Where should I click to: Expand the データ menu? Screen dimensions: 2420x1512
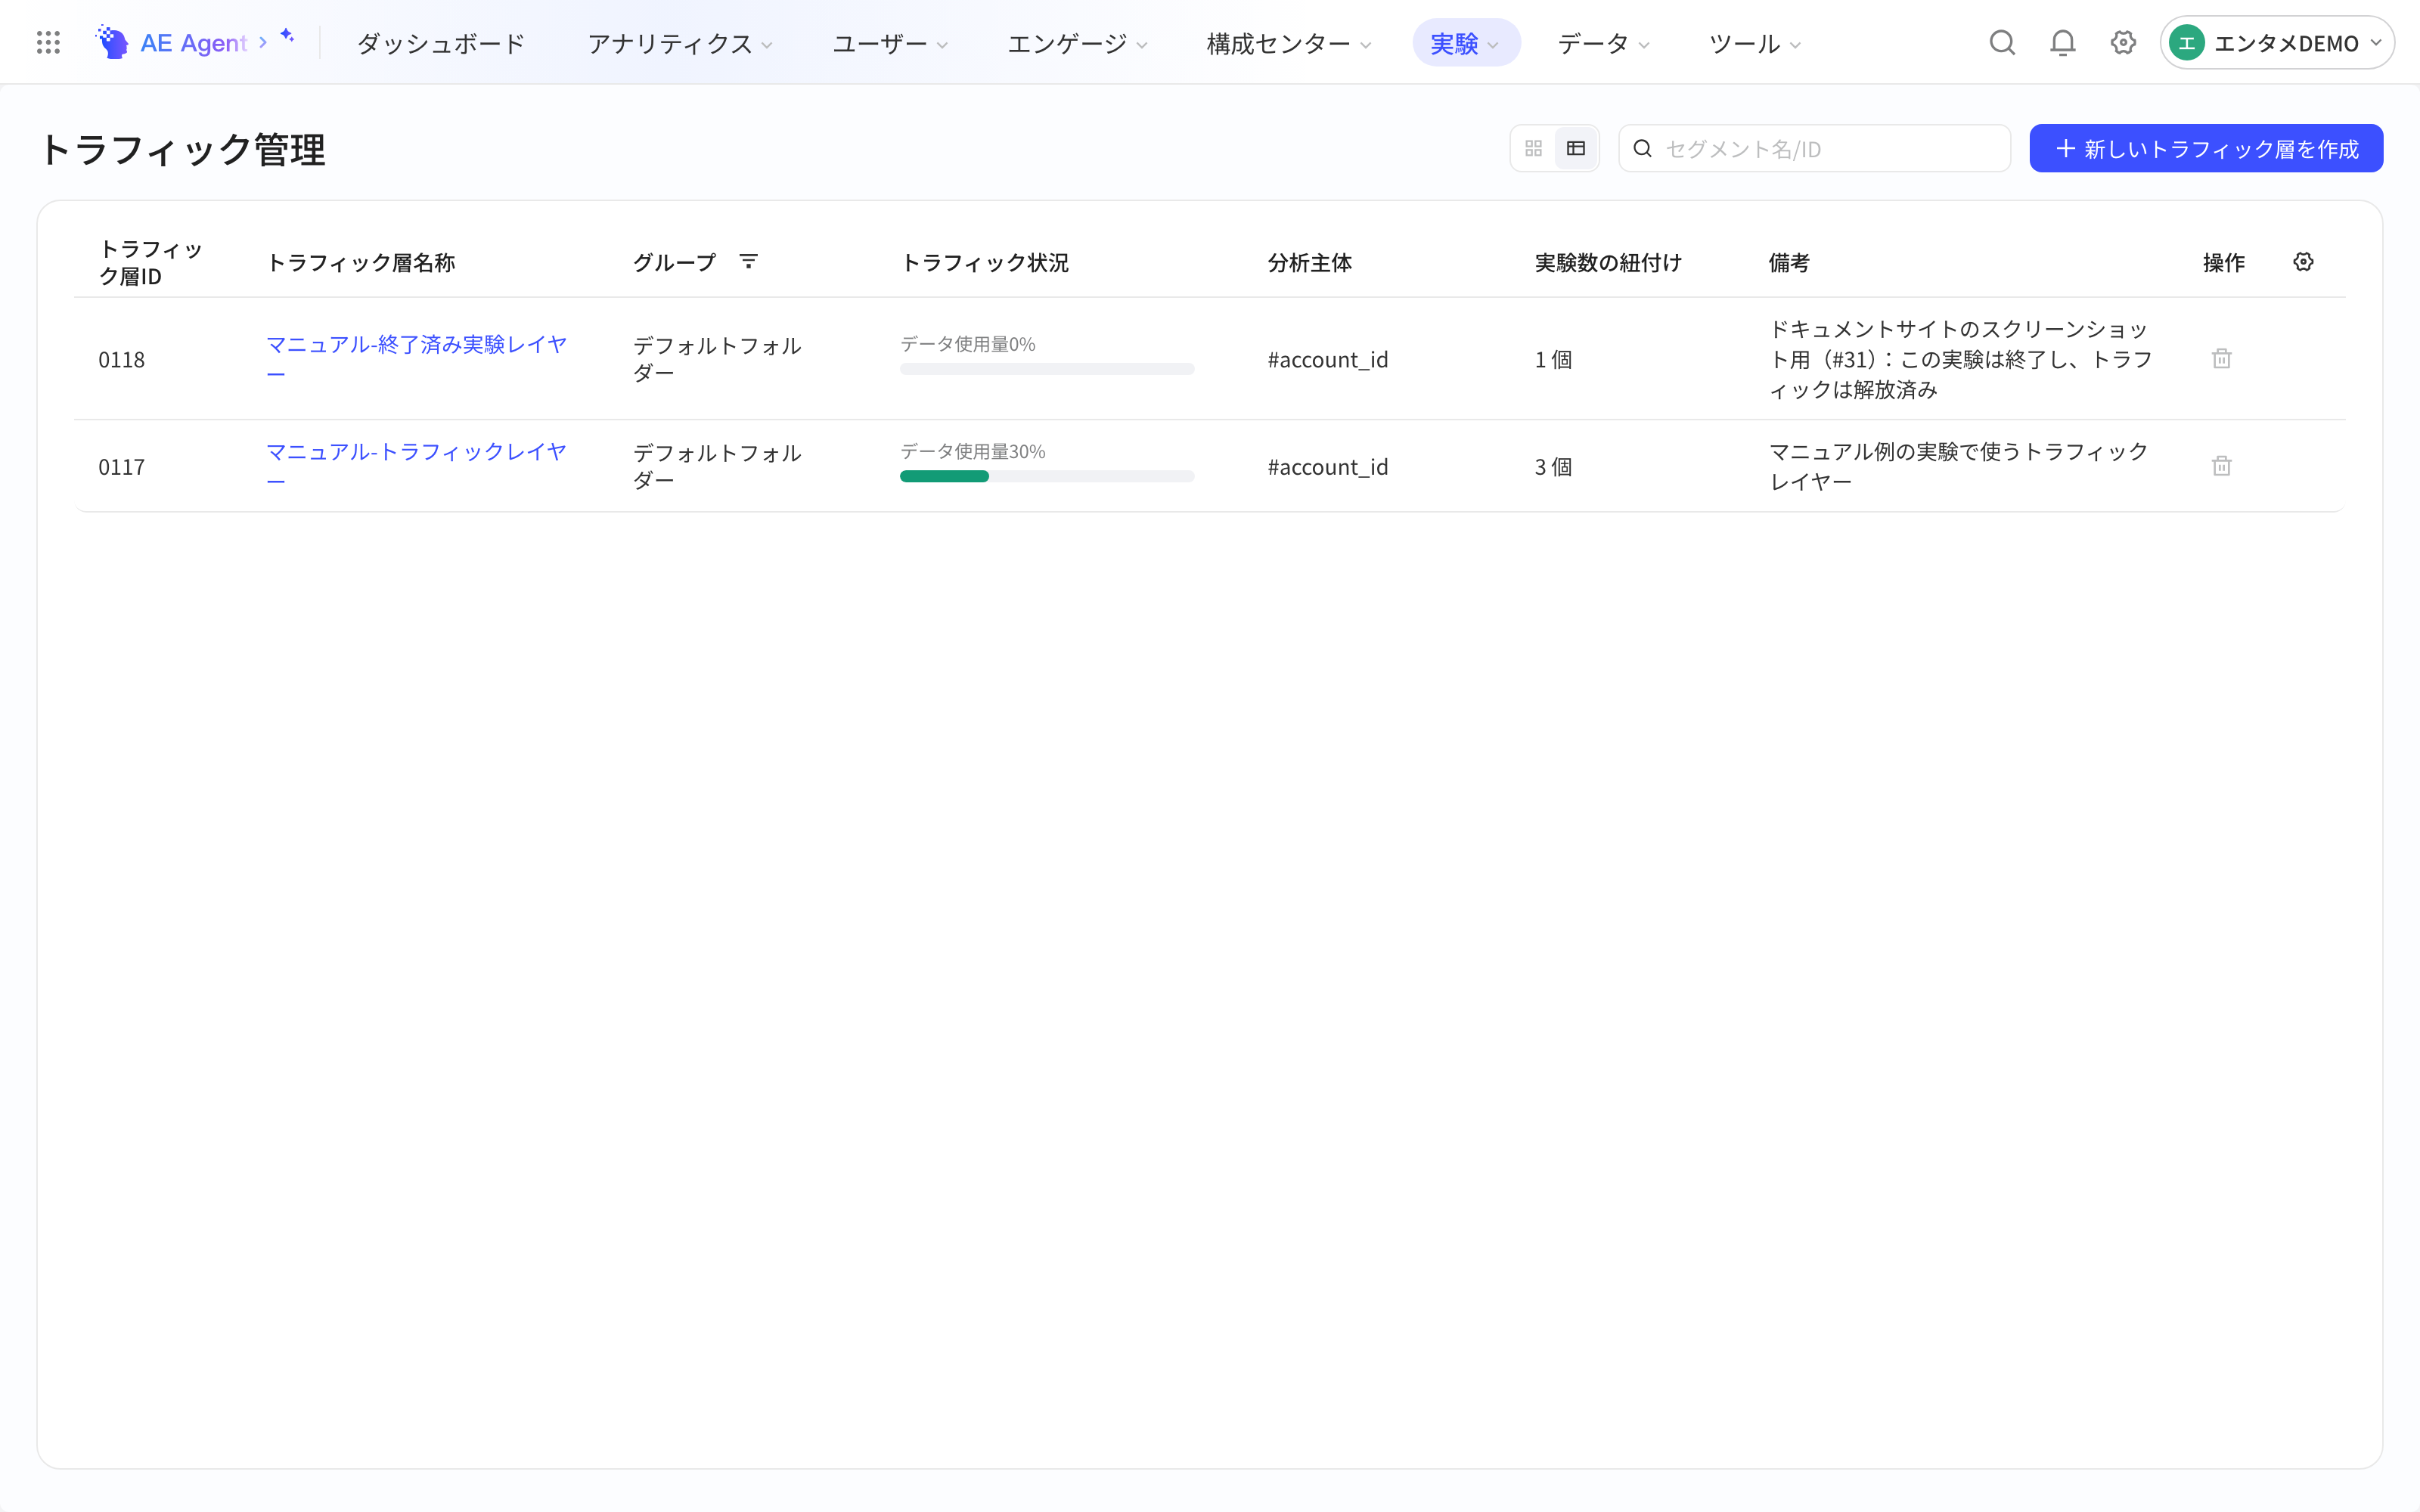click(x=1604, y=44)
